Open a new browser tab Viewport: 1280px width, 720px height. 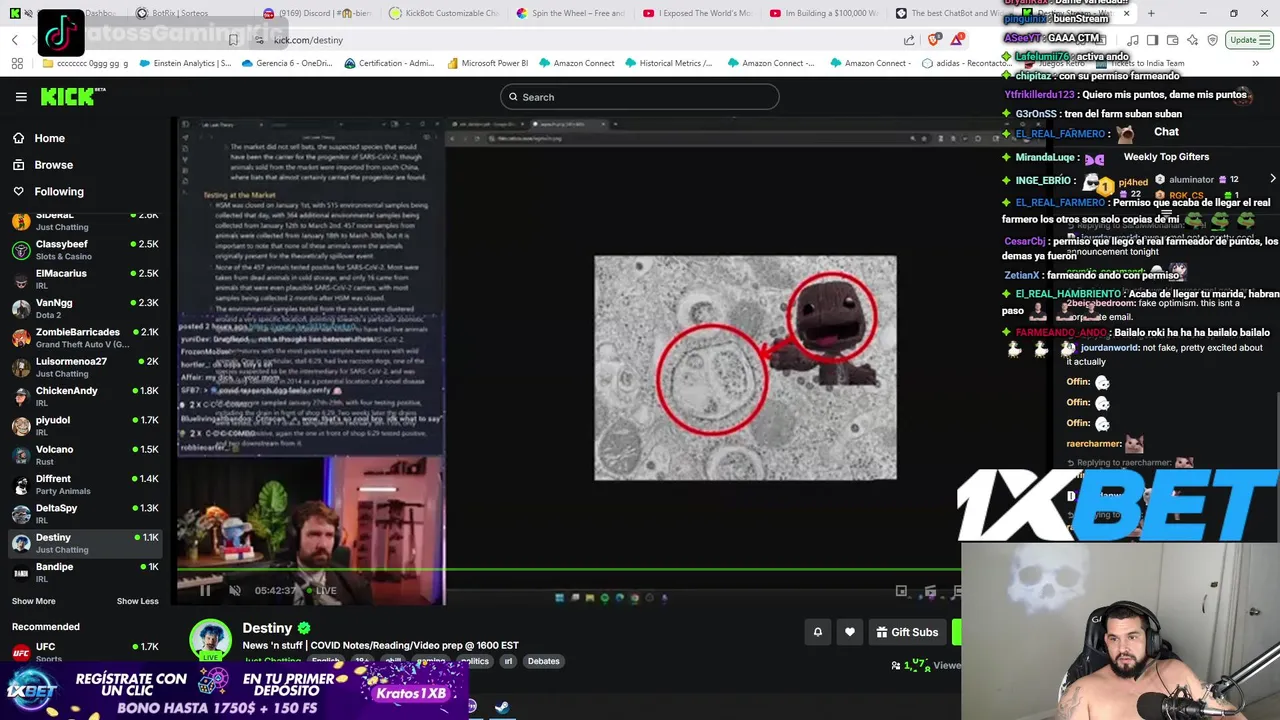(x=1151, y=13)
